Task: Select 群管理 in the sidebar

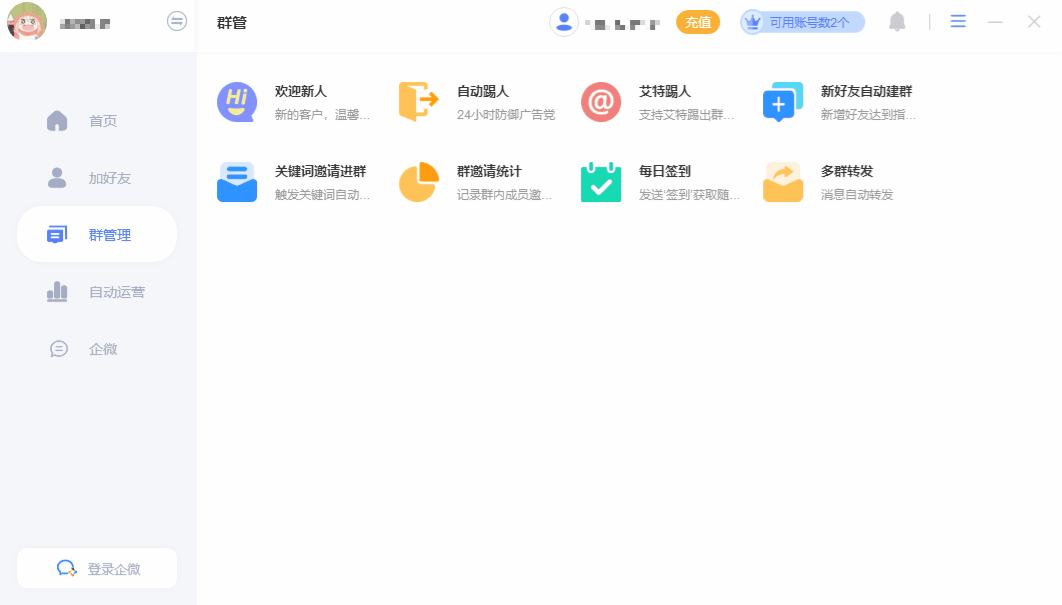Action: [97, 234]
